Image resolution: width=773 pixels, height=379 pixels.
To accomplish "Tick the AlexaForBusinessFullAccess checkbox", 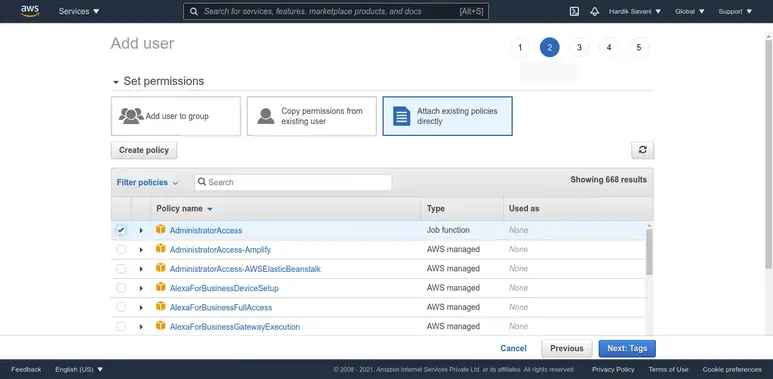I will (121, 307).
